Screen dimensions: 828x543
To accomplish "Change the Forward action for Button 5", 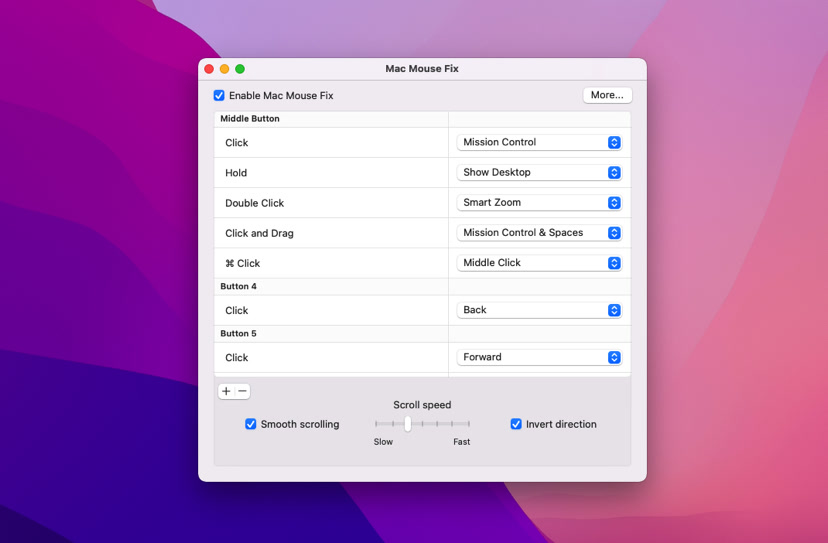I will [x=539, y=357].
